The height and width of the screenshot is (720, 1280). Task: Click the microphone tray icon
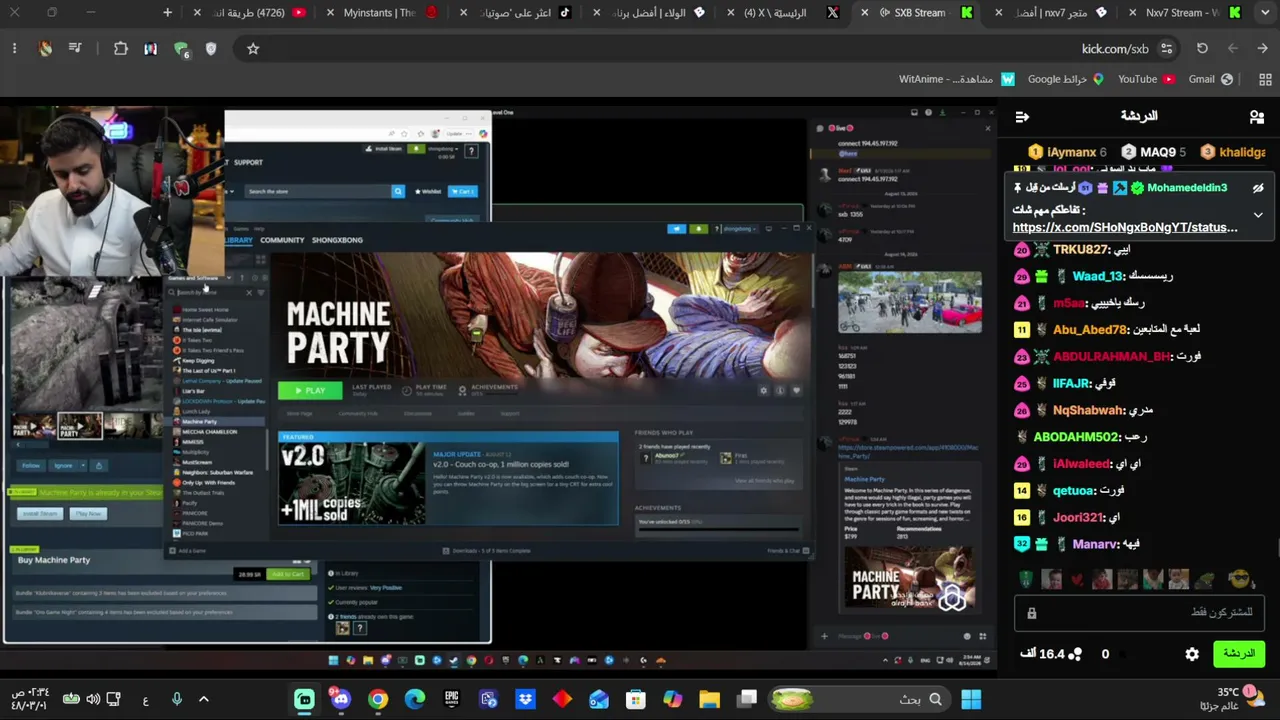tap(177, 699)
